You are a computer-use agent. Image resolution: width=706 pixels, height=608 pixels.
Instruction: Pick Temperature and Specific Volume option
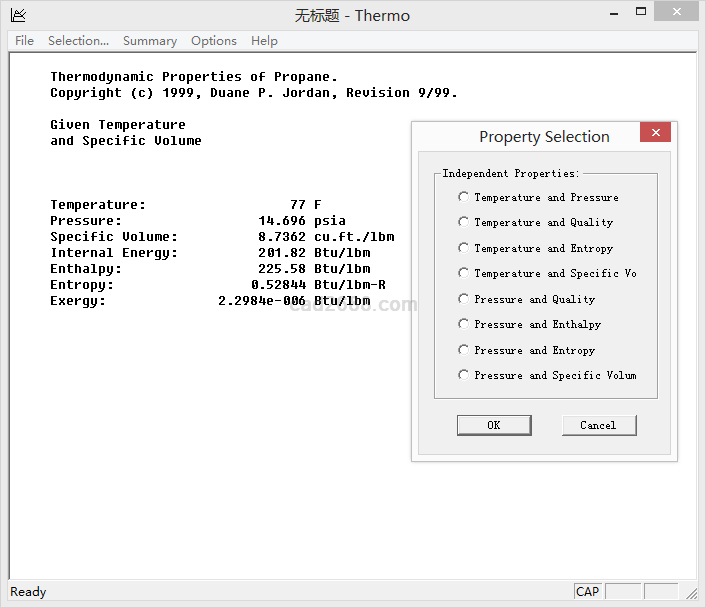463,273
